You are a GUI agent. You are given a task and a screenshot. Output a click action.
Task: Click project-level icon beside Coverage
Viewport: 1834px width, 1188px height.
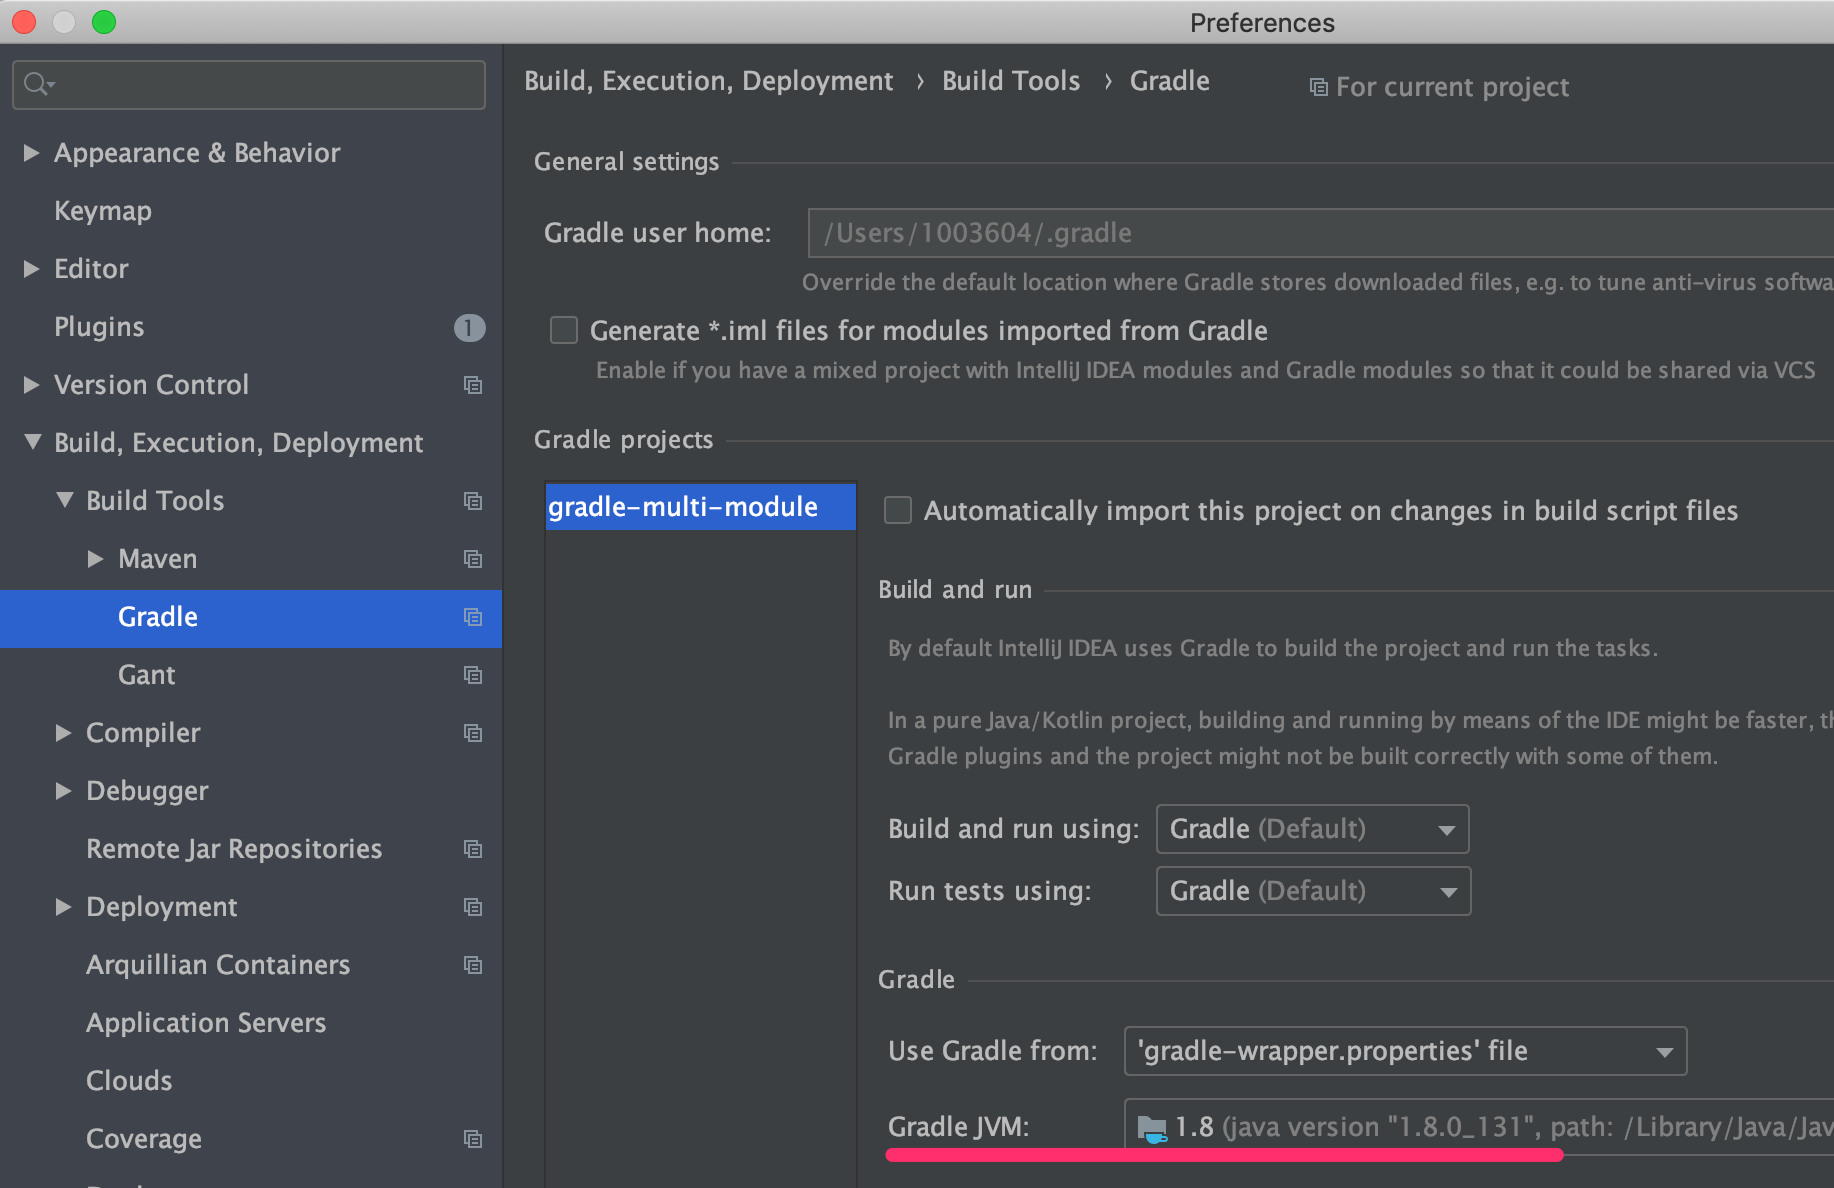[473, 1139]
